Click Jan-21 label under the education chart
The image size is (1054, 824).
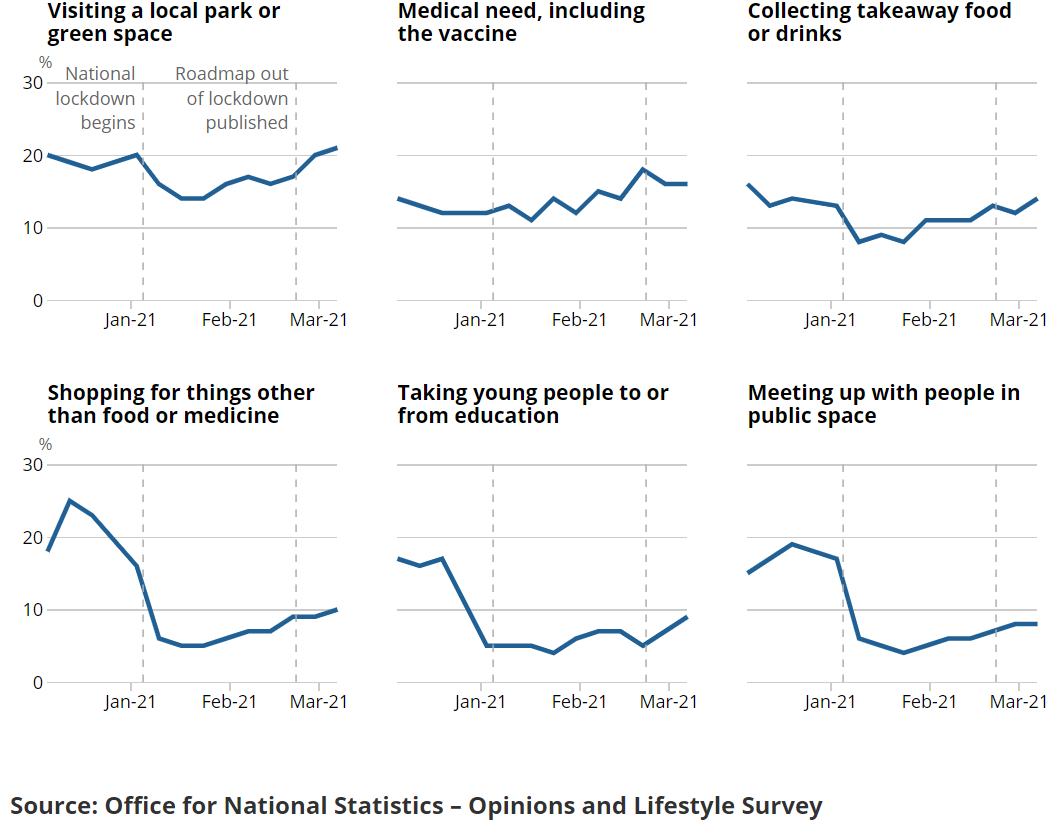[x=480, y=702]
